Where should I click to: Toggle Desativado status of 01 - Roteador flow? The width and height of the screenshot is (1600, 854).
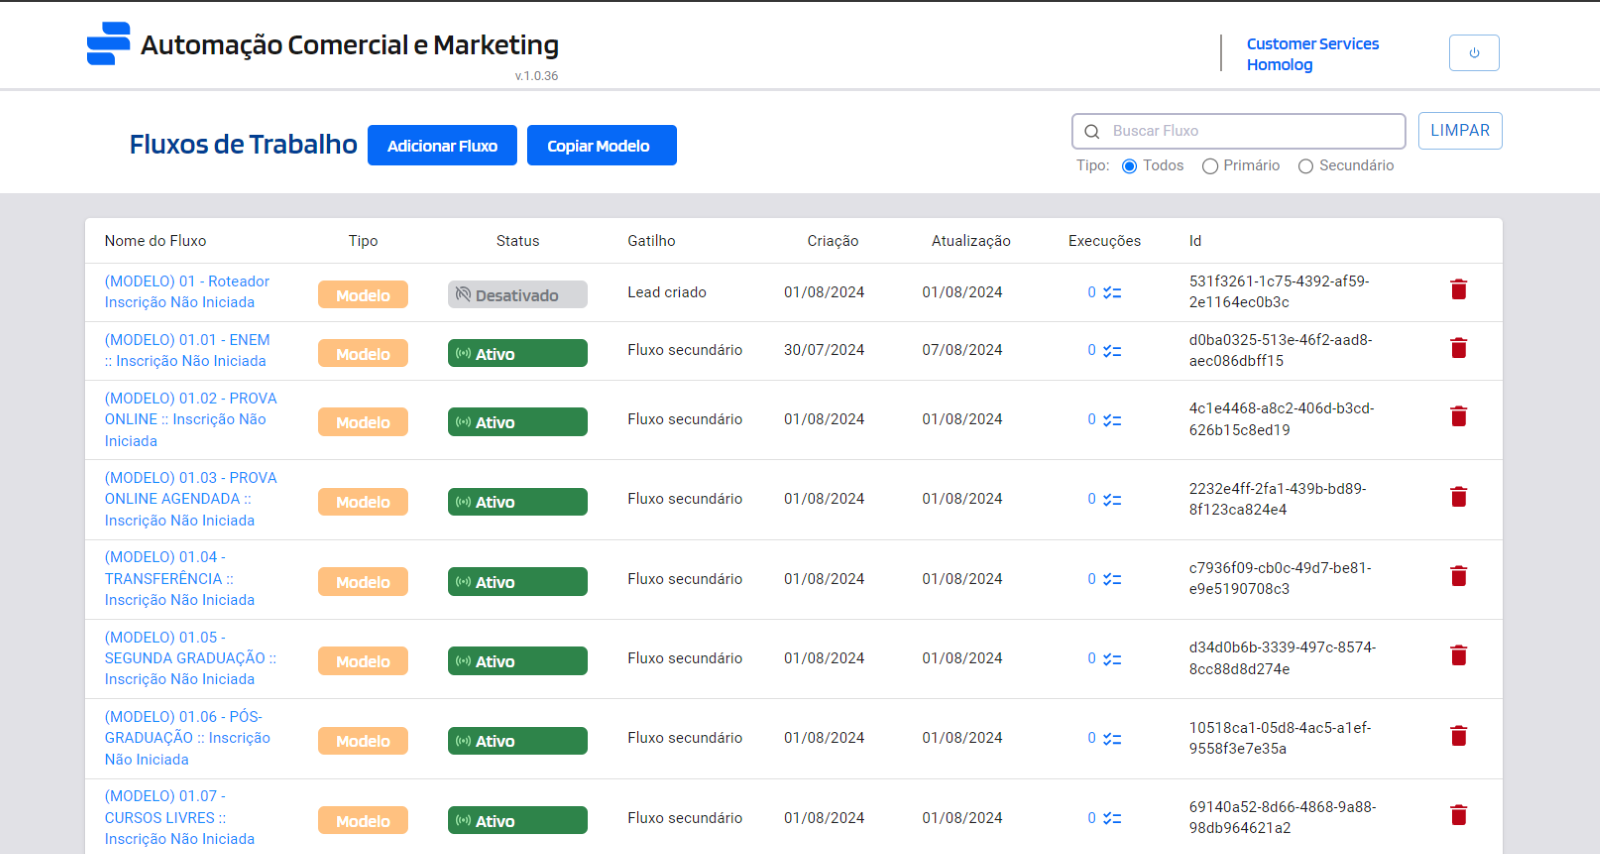pyautogui.click(x=517, y=295)
